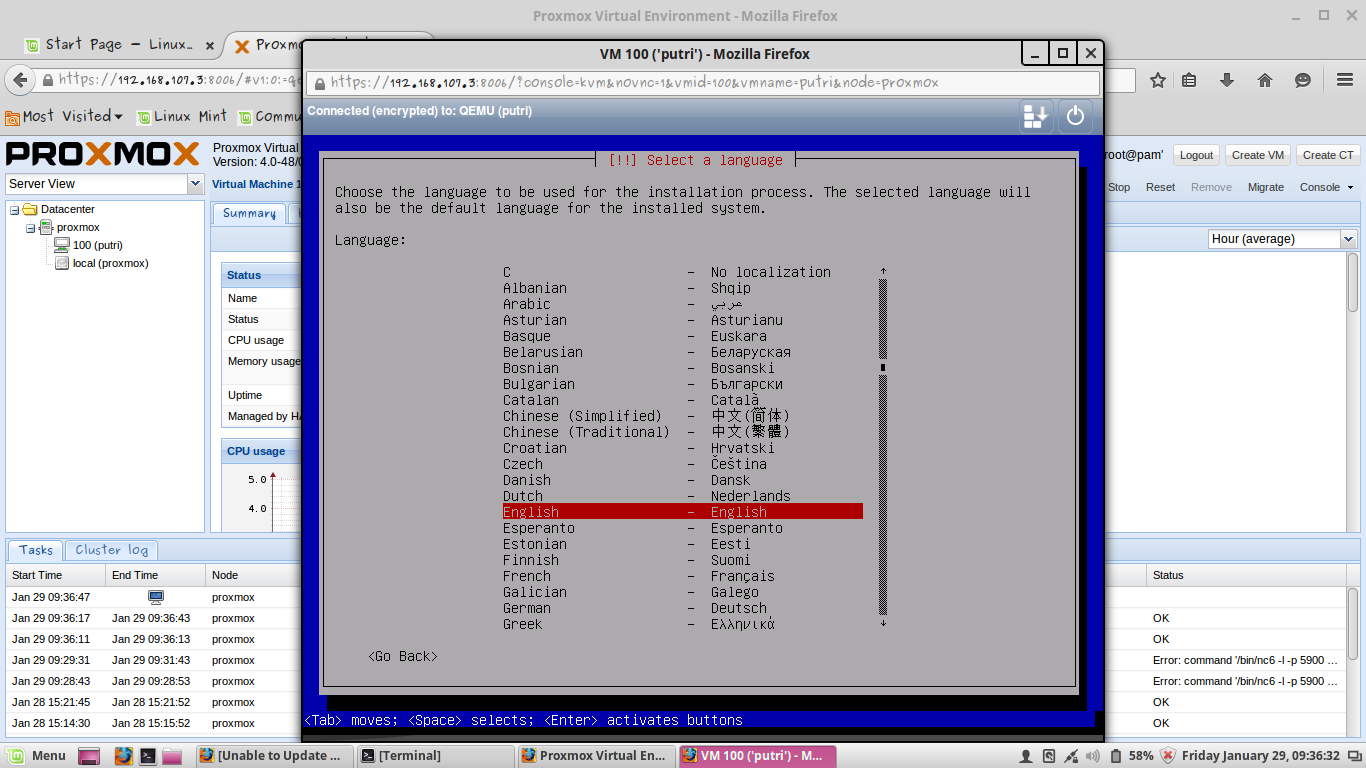Click the VM console window URL bar
The height and width of the screenshot is (768, 1366).
click(703, 83)
